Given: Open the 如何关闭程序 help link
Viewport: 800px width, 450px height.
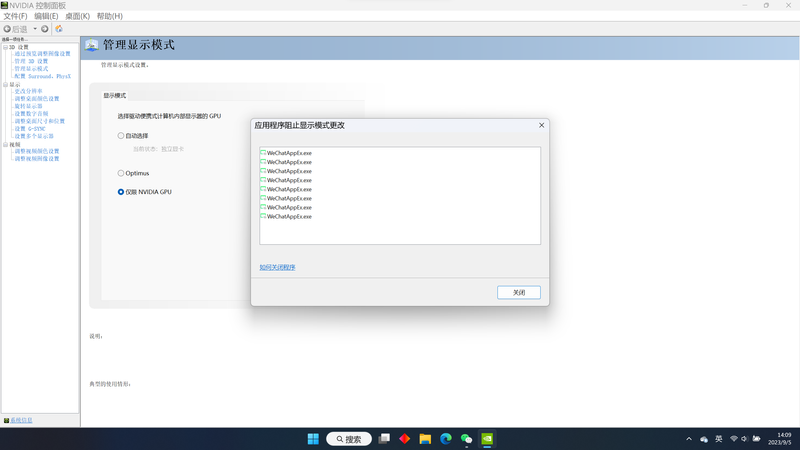Looking at the screenshot, I should (277, 267).
